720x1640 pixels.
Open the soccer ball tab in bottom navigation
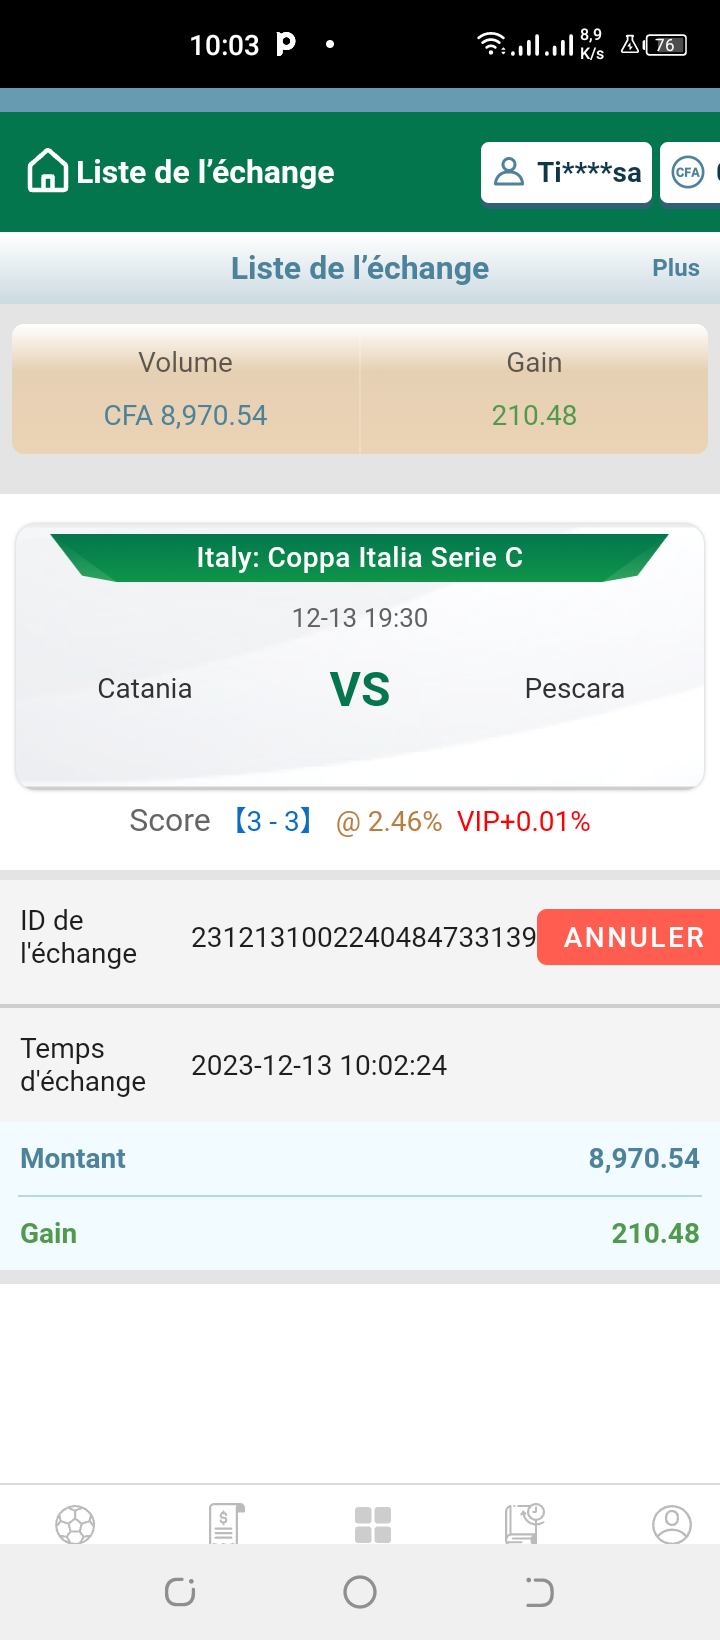(x=75, y=1524)
